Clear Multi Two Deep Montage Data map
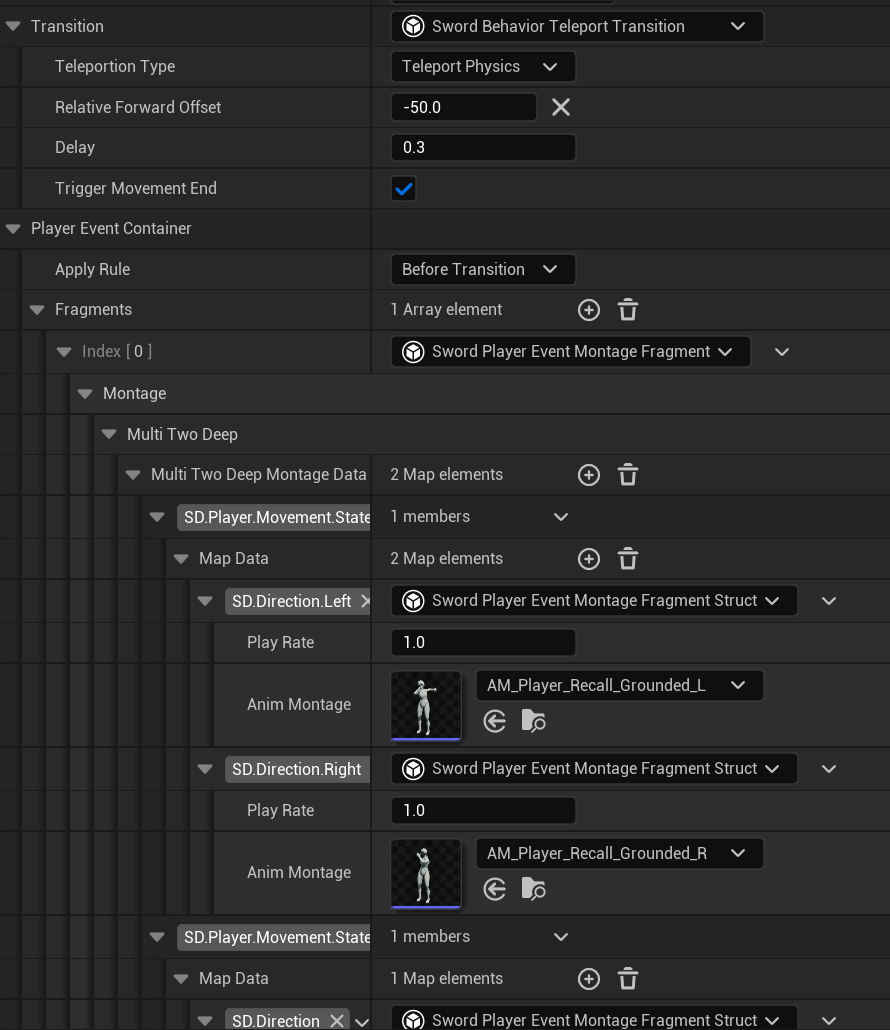The image size is (890, 1030). 628,475
